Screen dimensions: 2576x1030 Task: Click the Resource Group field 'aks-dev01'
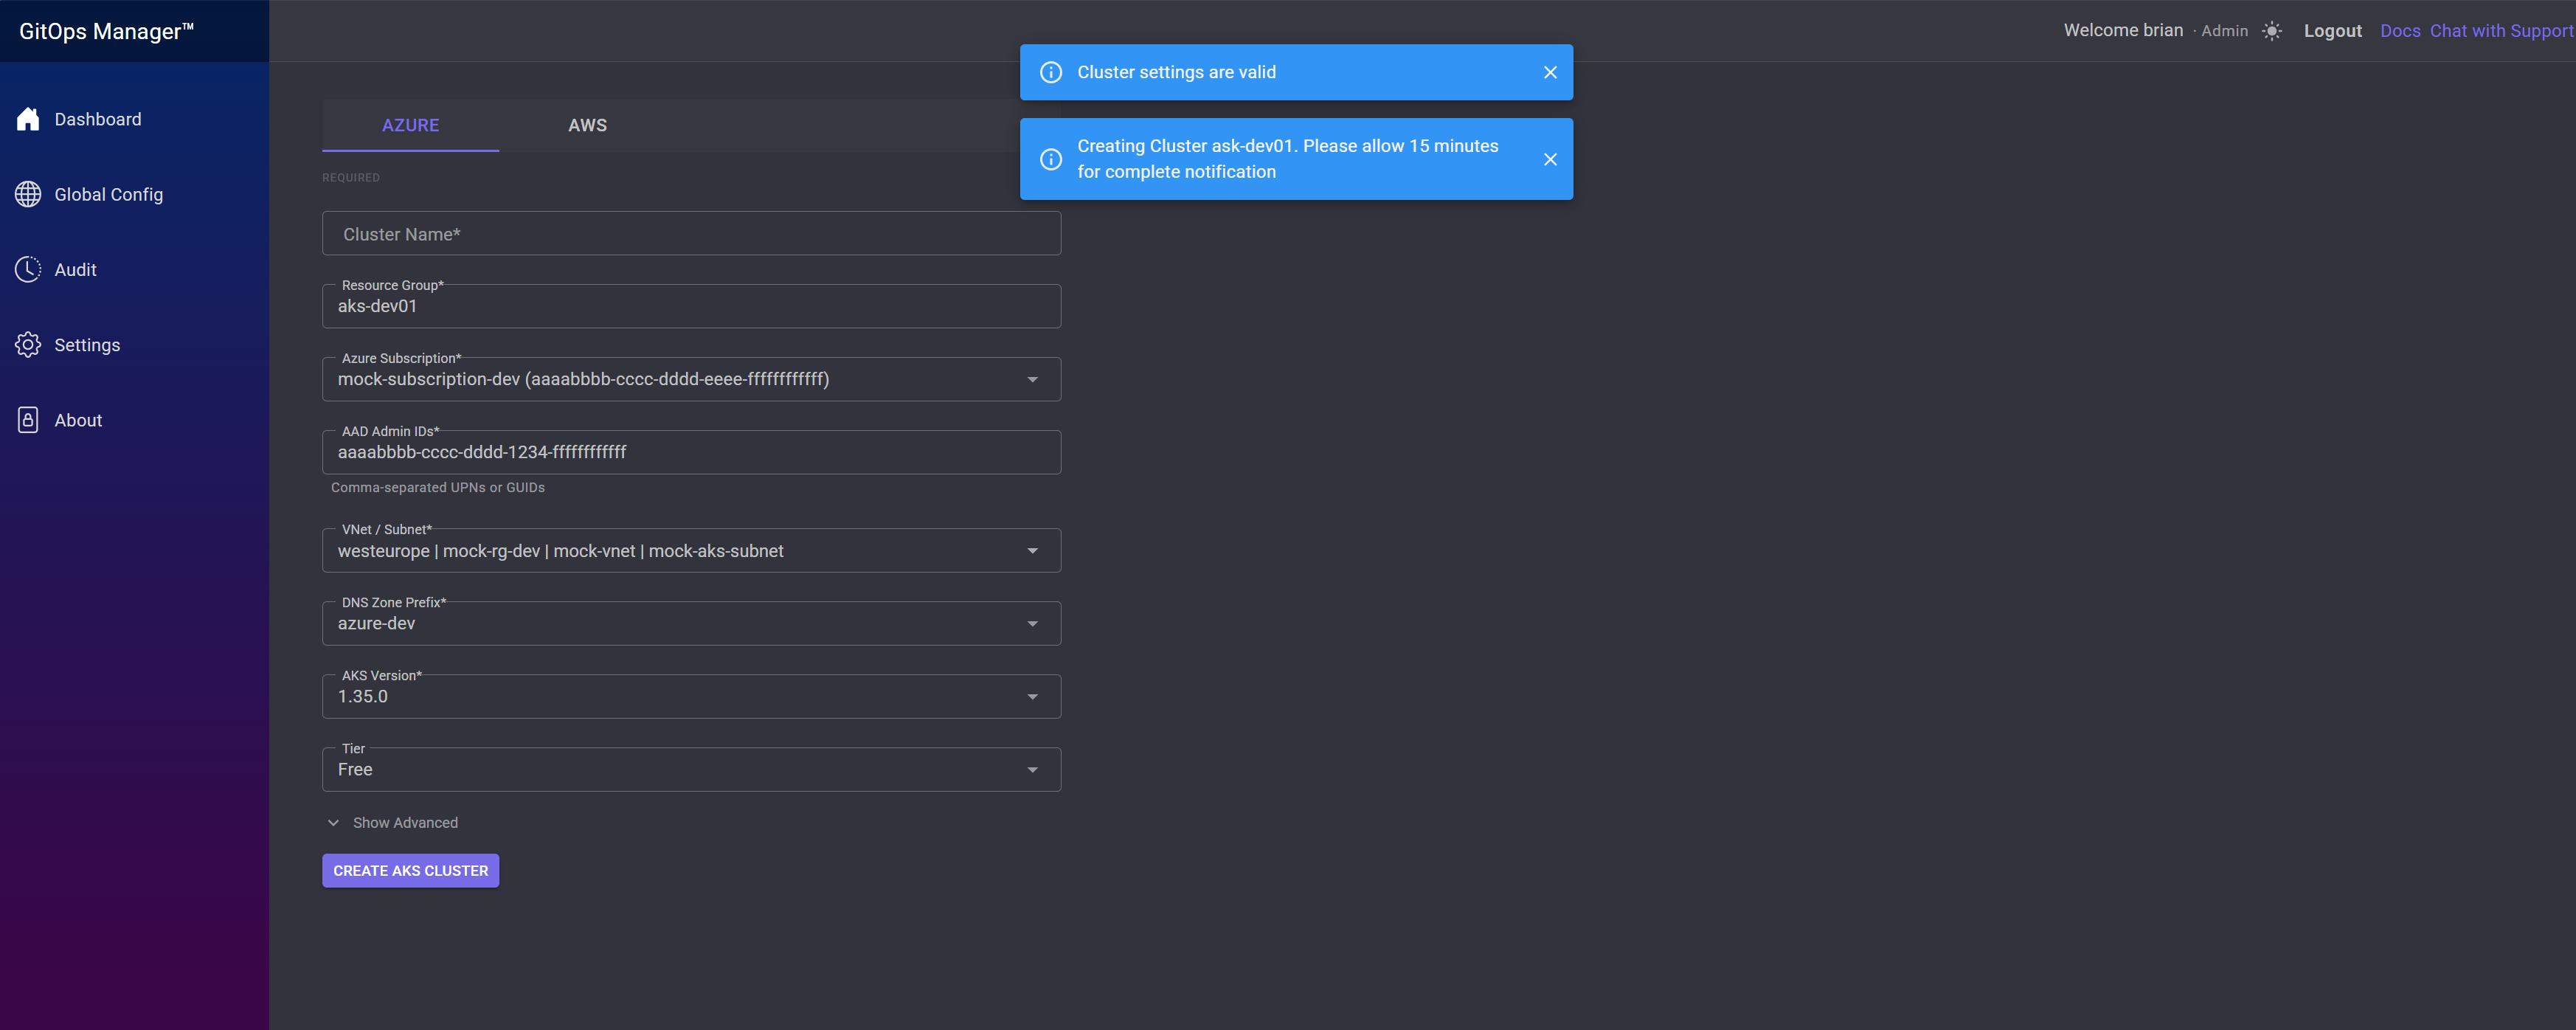coord(691,306)
